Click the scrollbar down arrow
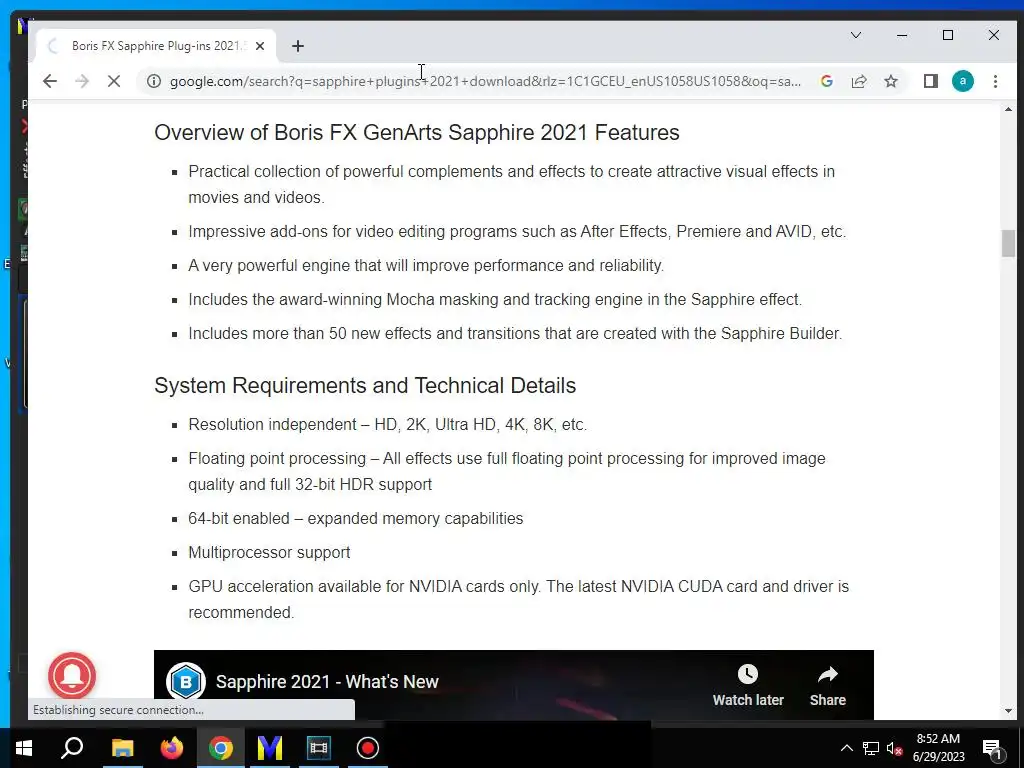Viewport: 1024px width, 768px height. coord(1008,711)
